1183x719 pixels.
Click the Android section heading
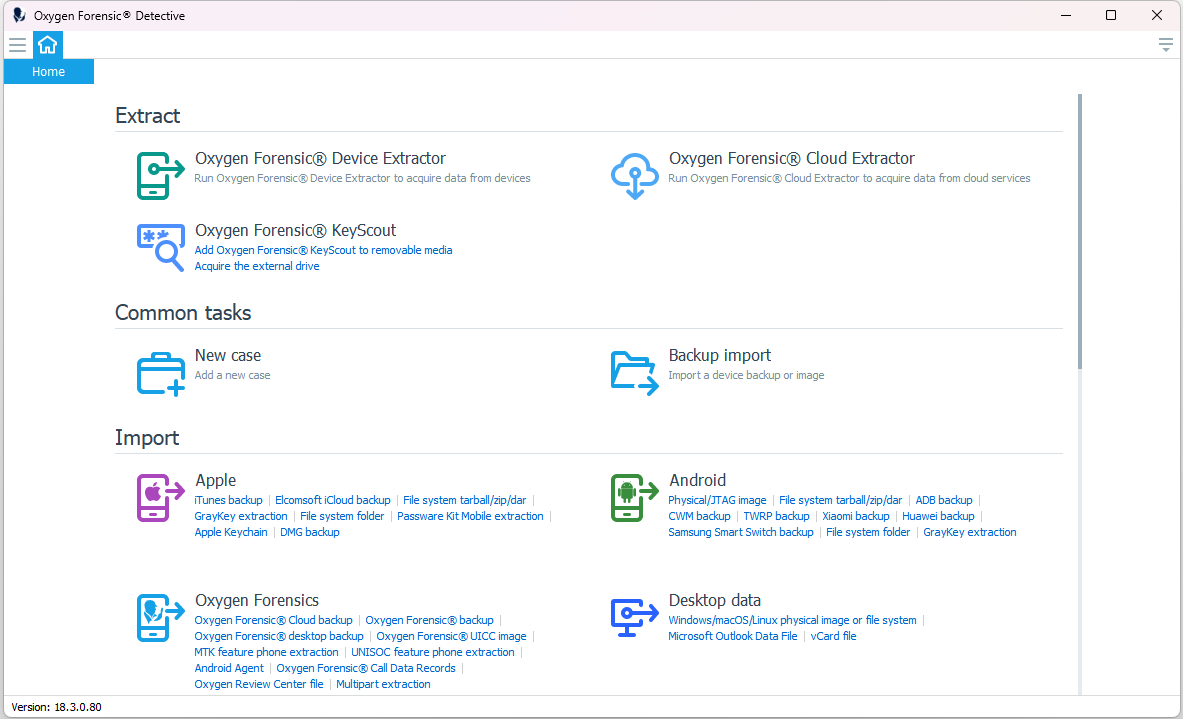[697, 481]
